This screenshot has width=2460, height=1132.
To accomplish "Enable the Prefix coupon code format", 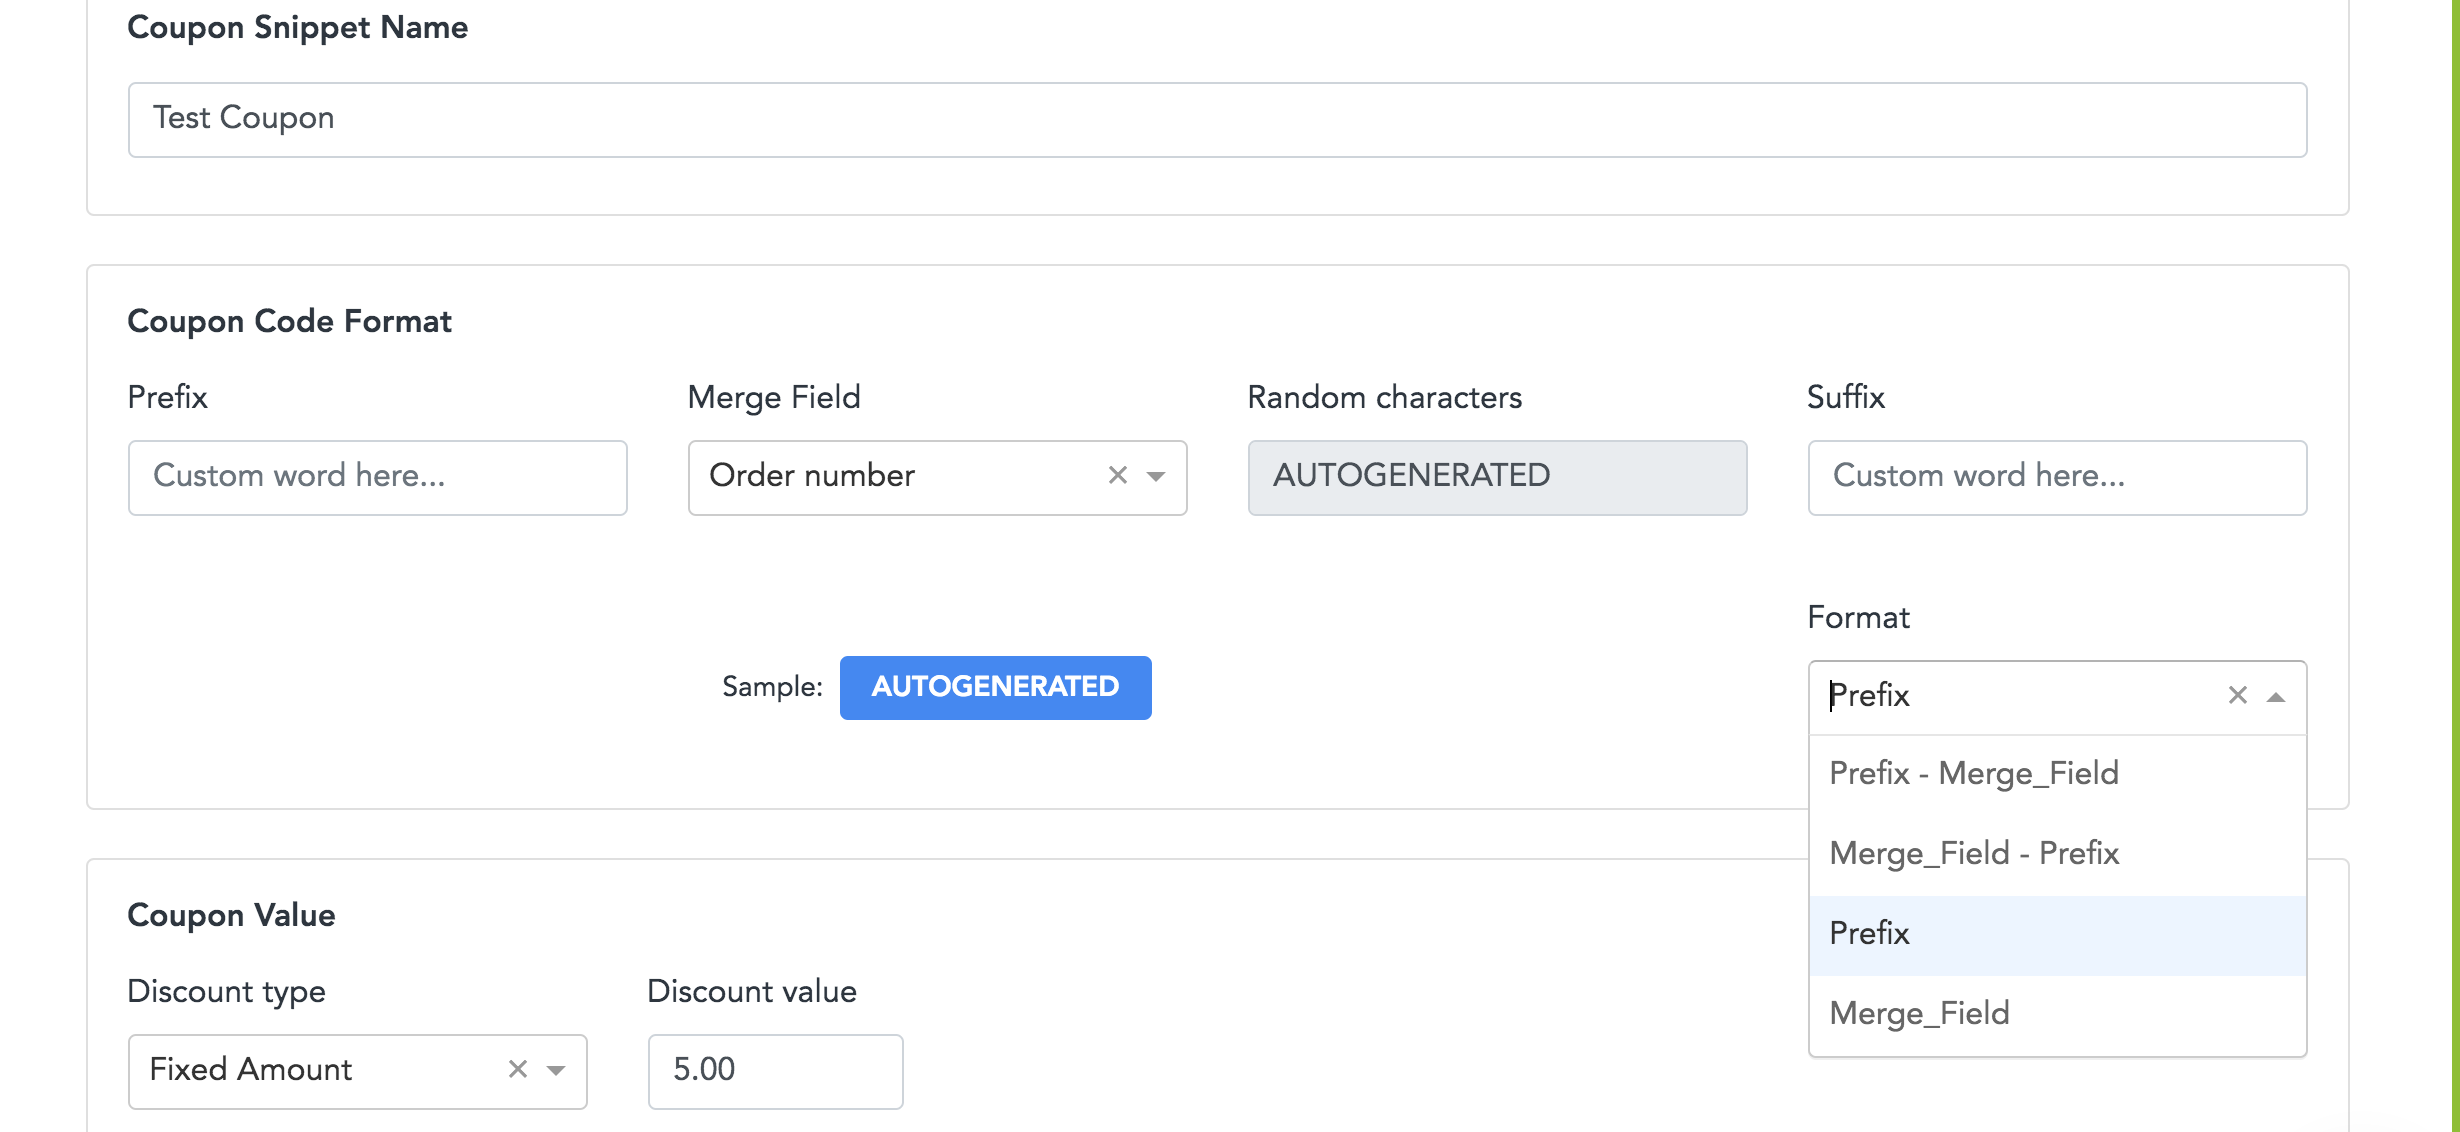I will click(x=1870, y=931).
